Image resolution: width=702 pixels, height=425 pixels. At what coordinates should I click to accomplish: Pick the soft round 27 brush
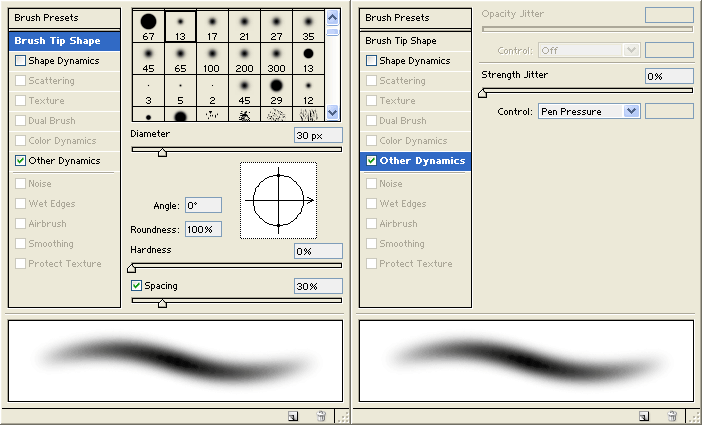(x=276, y=26)
